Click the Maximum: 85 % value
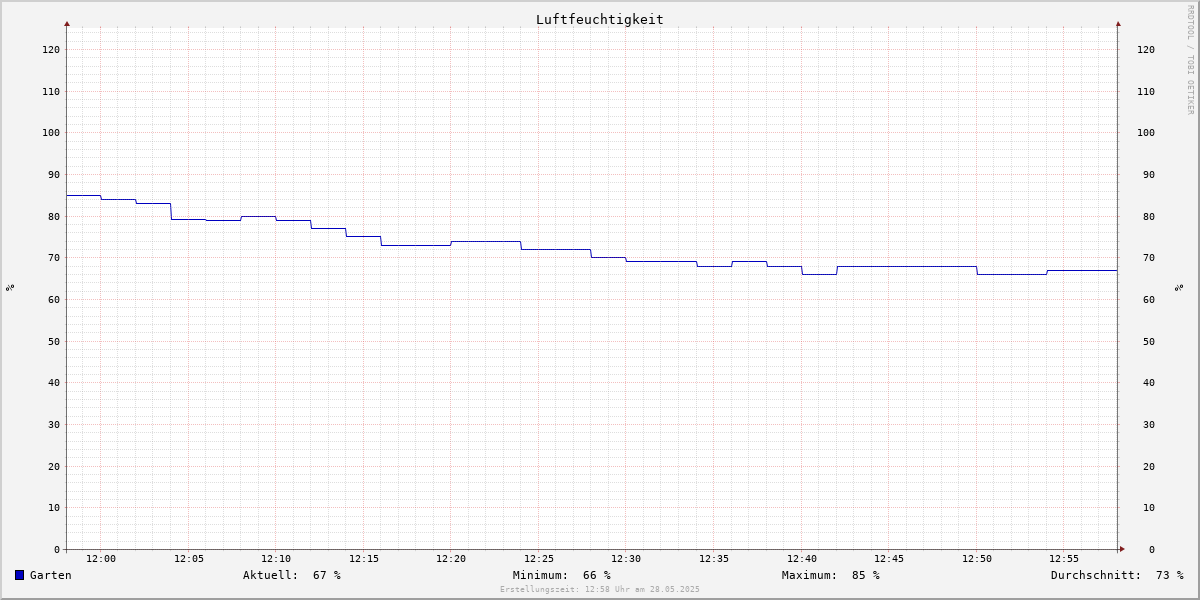 point(831,575)
